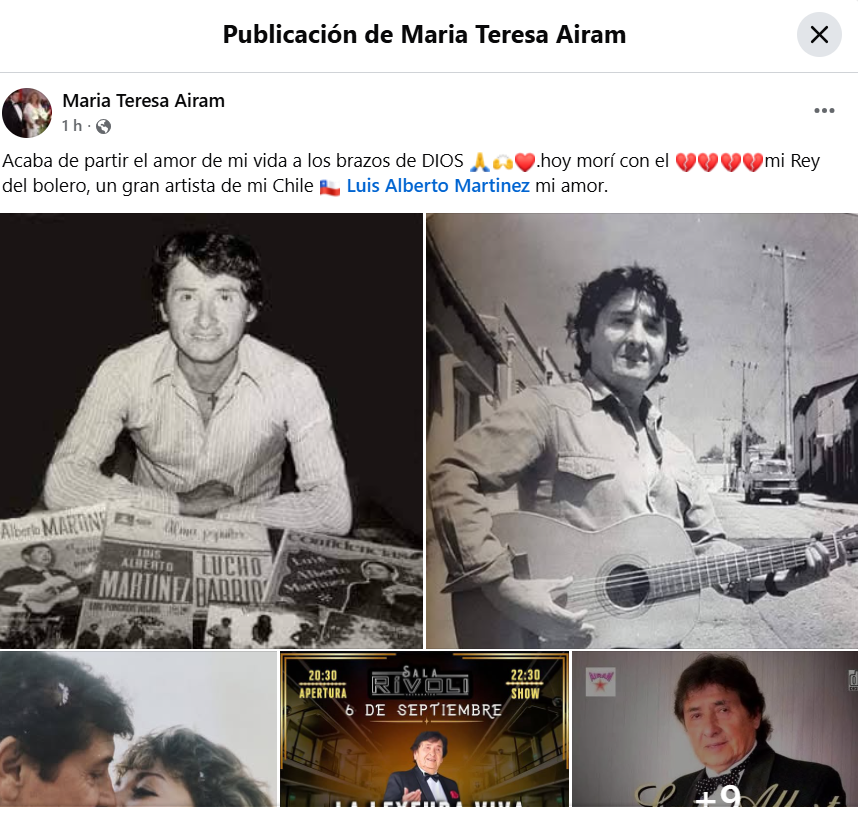Open the three-dot post options menu
This screenshot has width=858, height=819.
[x=824, y=111]
